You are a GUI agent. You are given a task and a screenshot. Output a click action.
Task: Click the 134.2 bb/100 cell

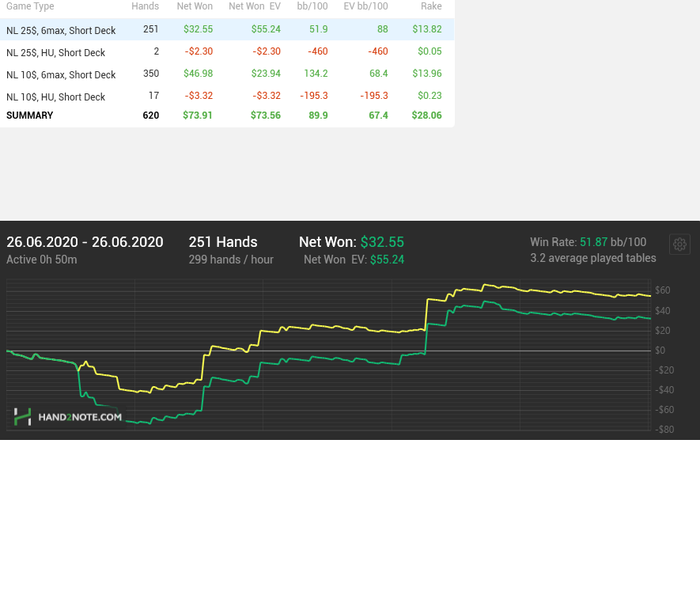pyautogui.click(x=316, y=74)
